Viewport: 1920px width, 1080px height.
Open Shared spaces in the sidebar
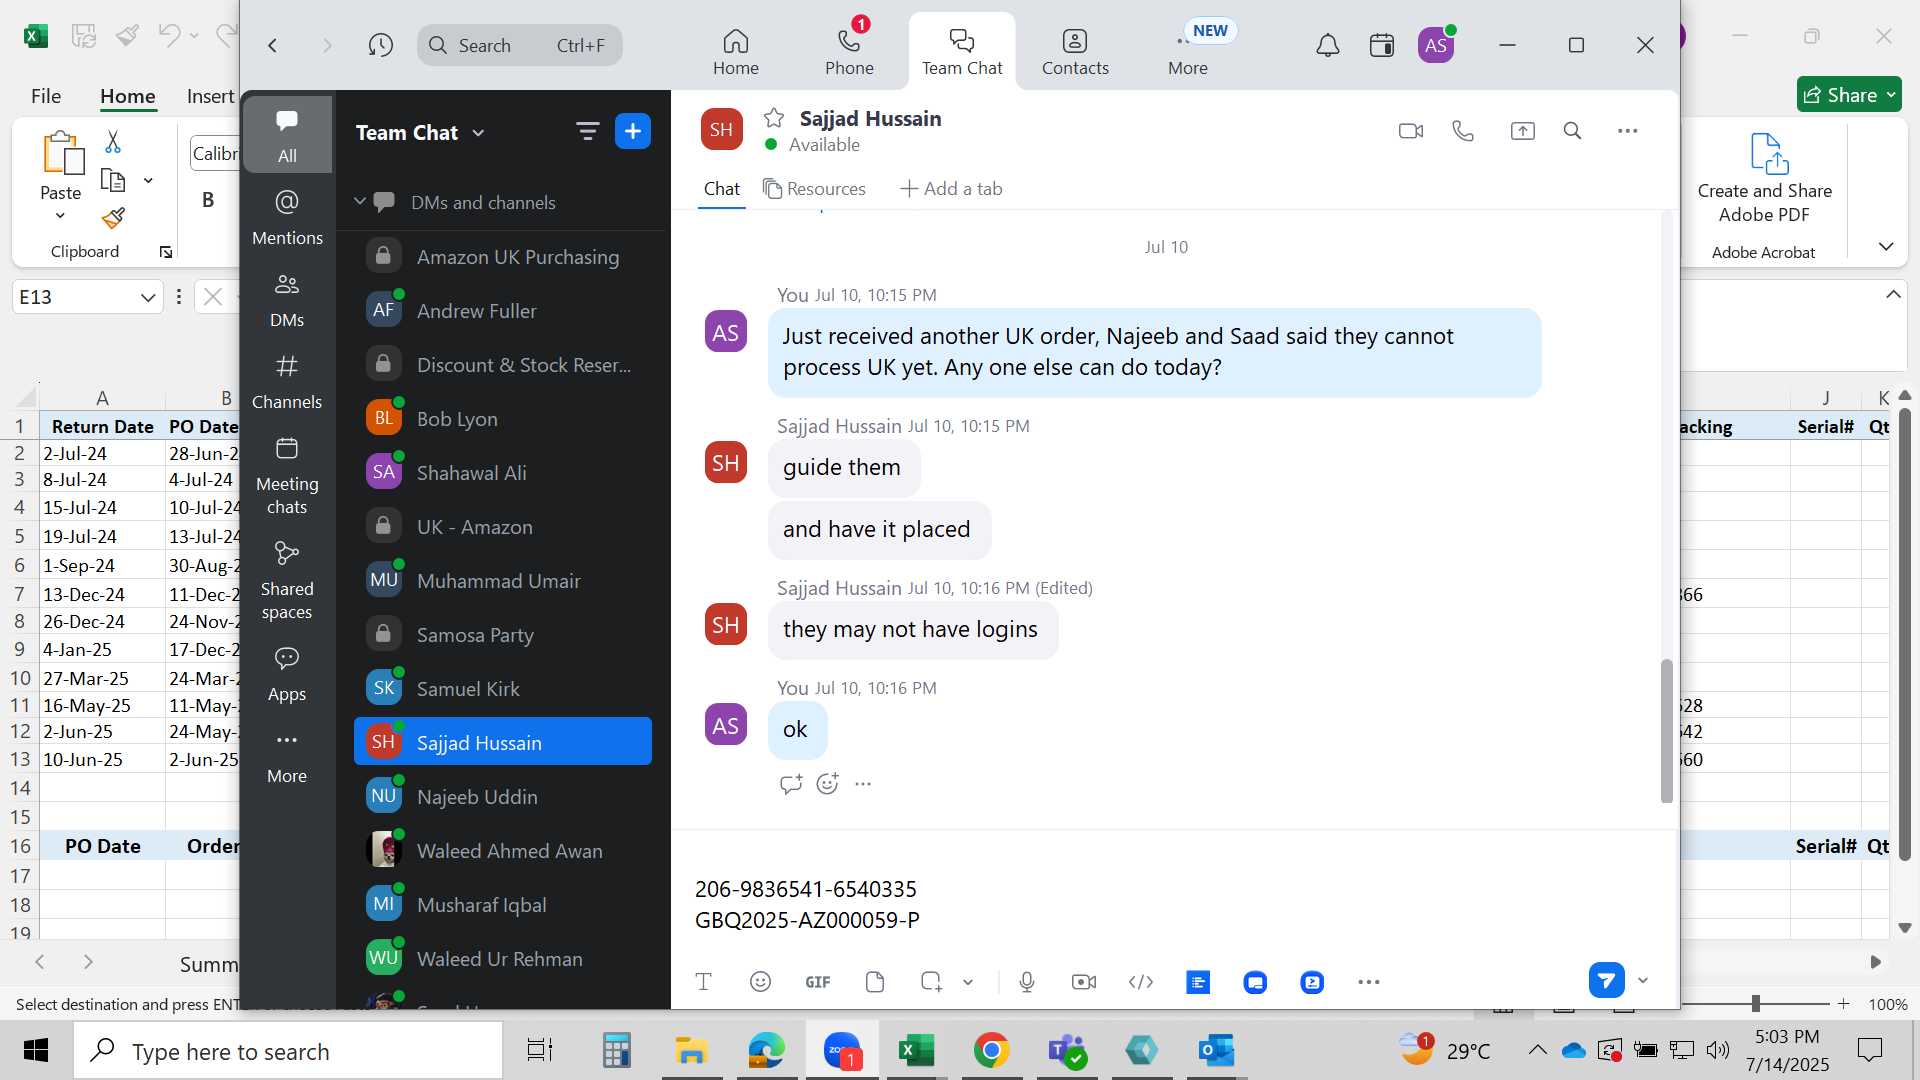coord(287,581)
